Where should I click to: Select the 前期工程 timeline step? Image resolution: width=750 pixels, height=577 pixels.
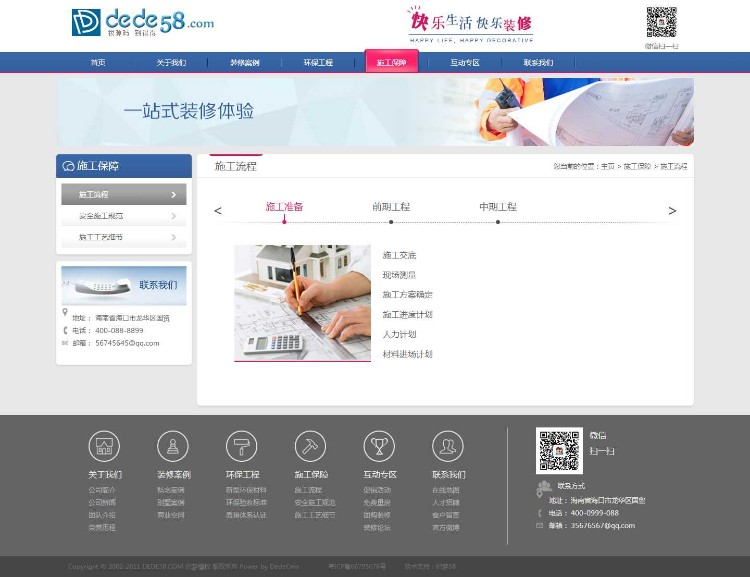(x=391, y=207)
